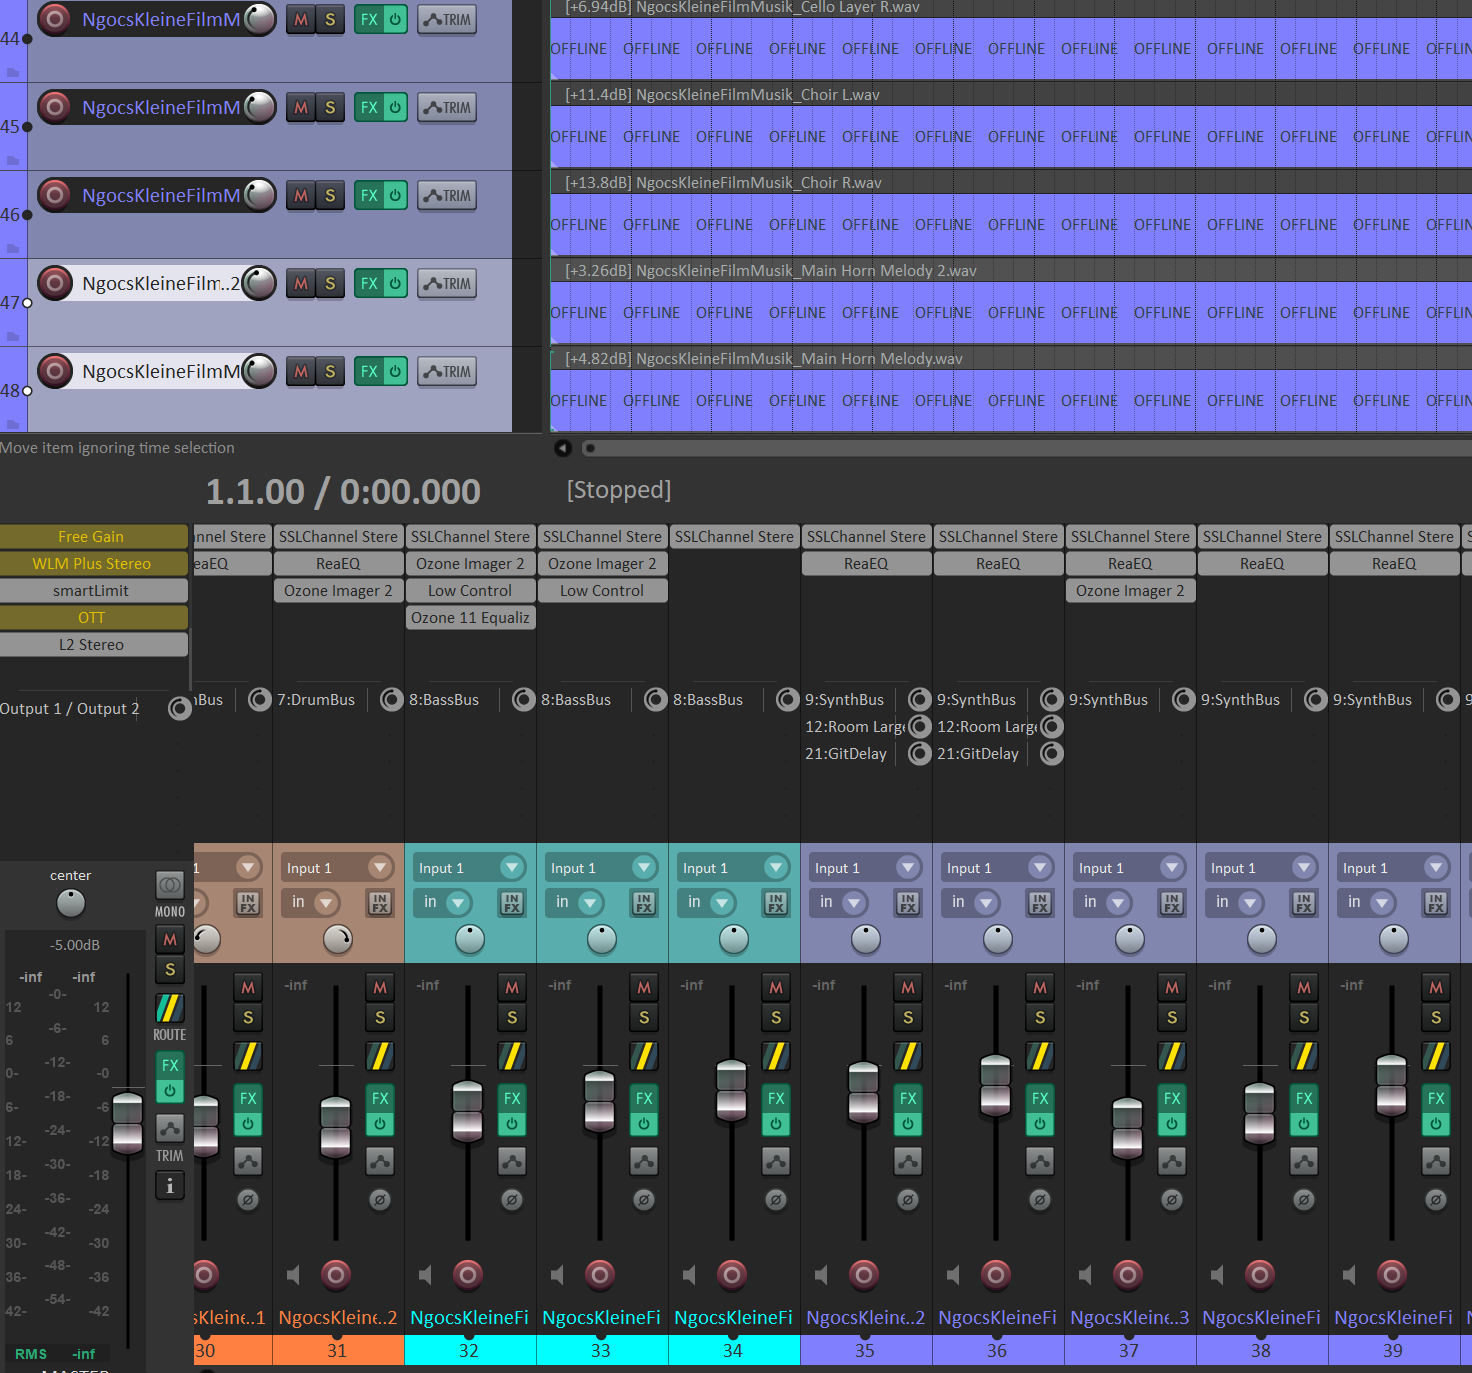This screenshot has width=1472, height=1373.
Task: Click 21:GitDelay send on channel 36
Action: coord(978,754)
